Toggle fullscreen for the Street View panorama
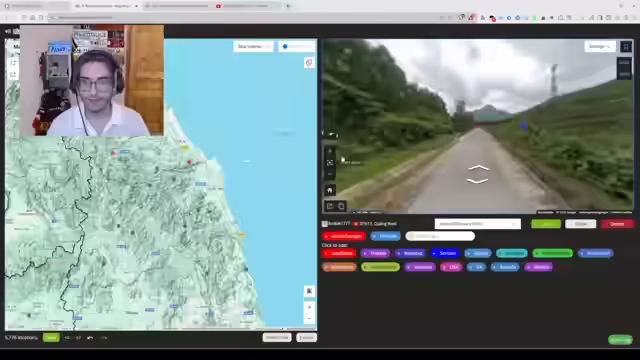The height and width of the screenshot is (360, 640). 626,47
